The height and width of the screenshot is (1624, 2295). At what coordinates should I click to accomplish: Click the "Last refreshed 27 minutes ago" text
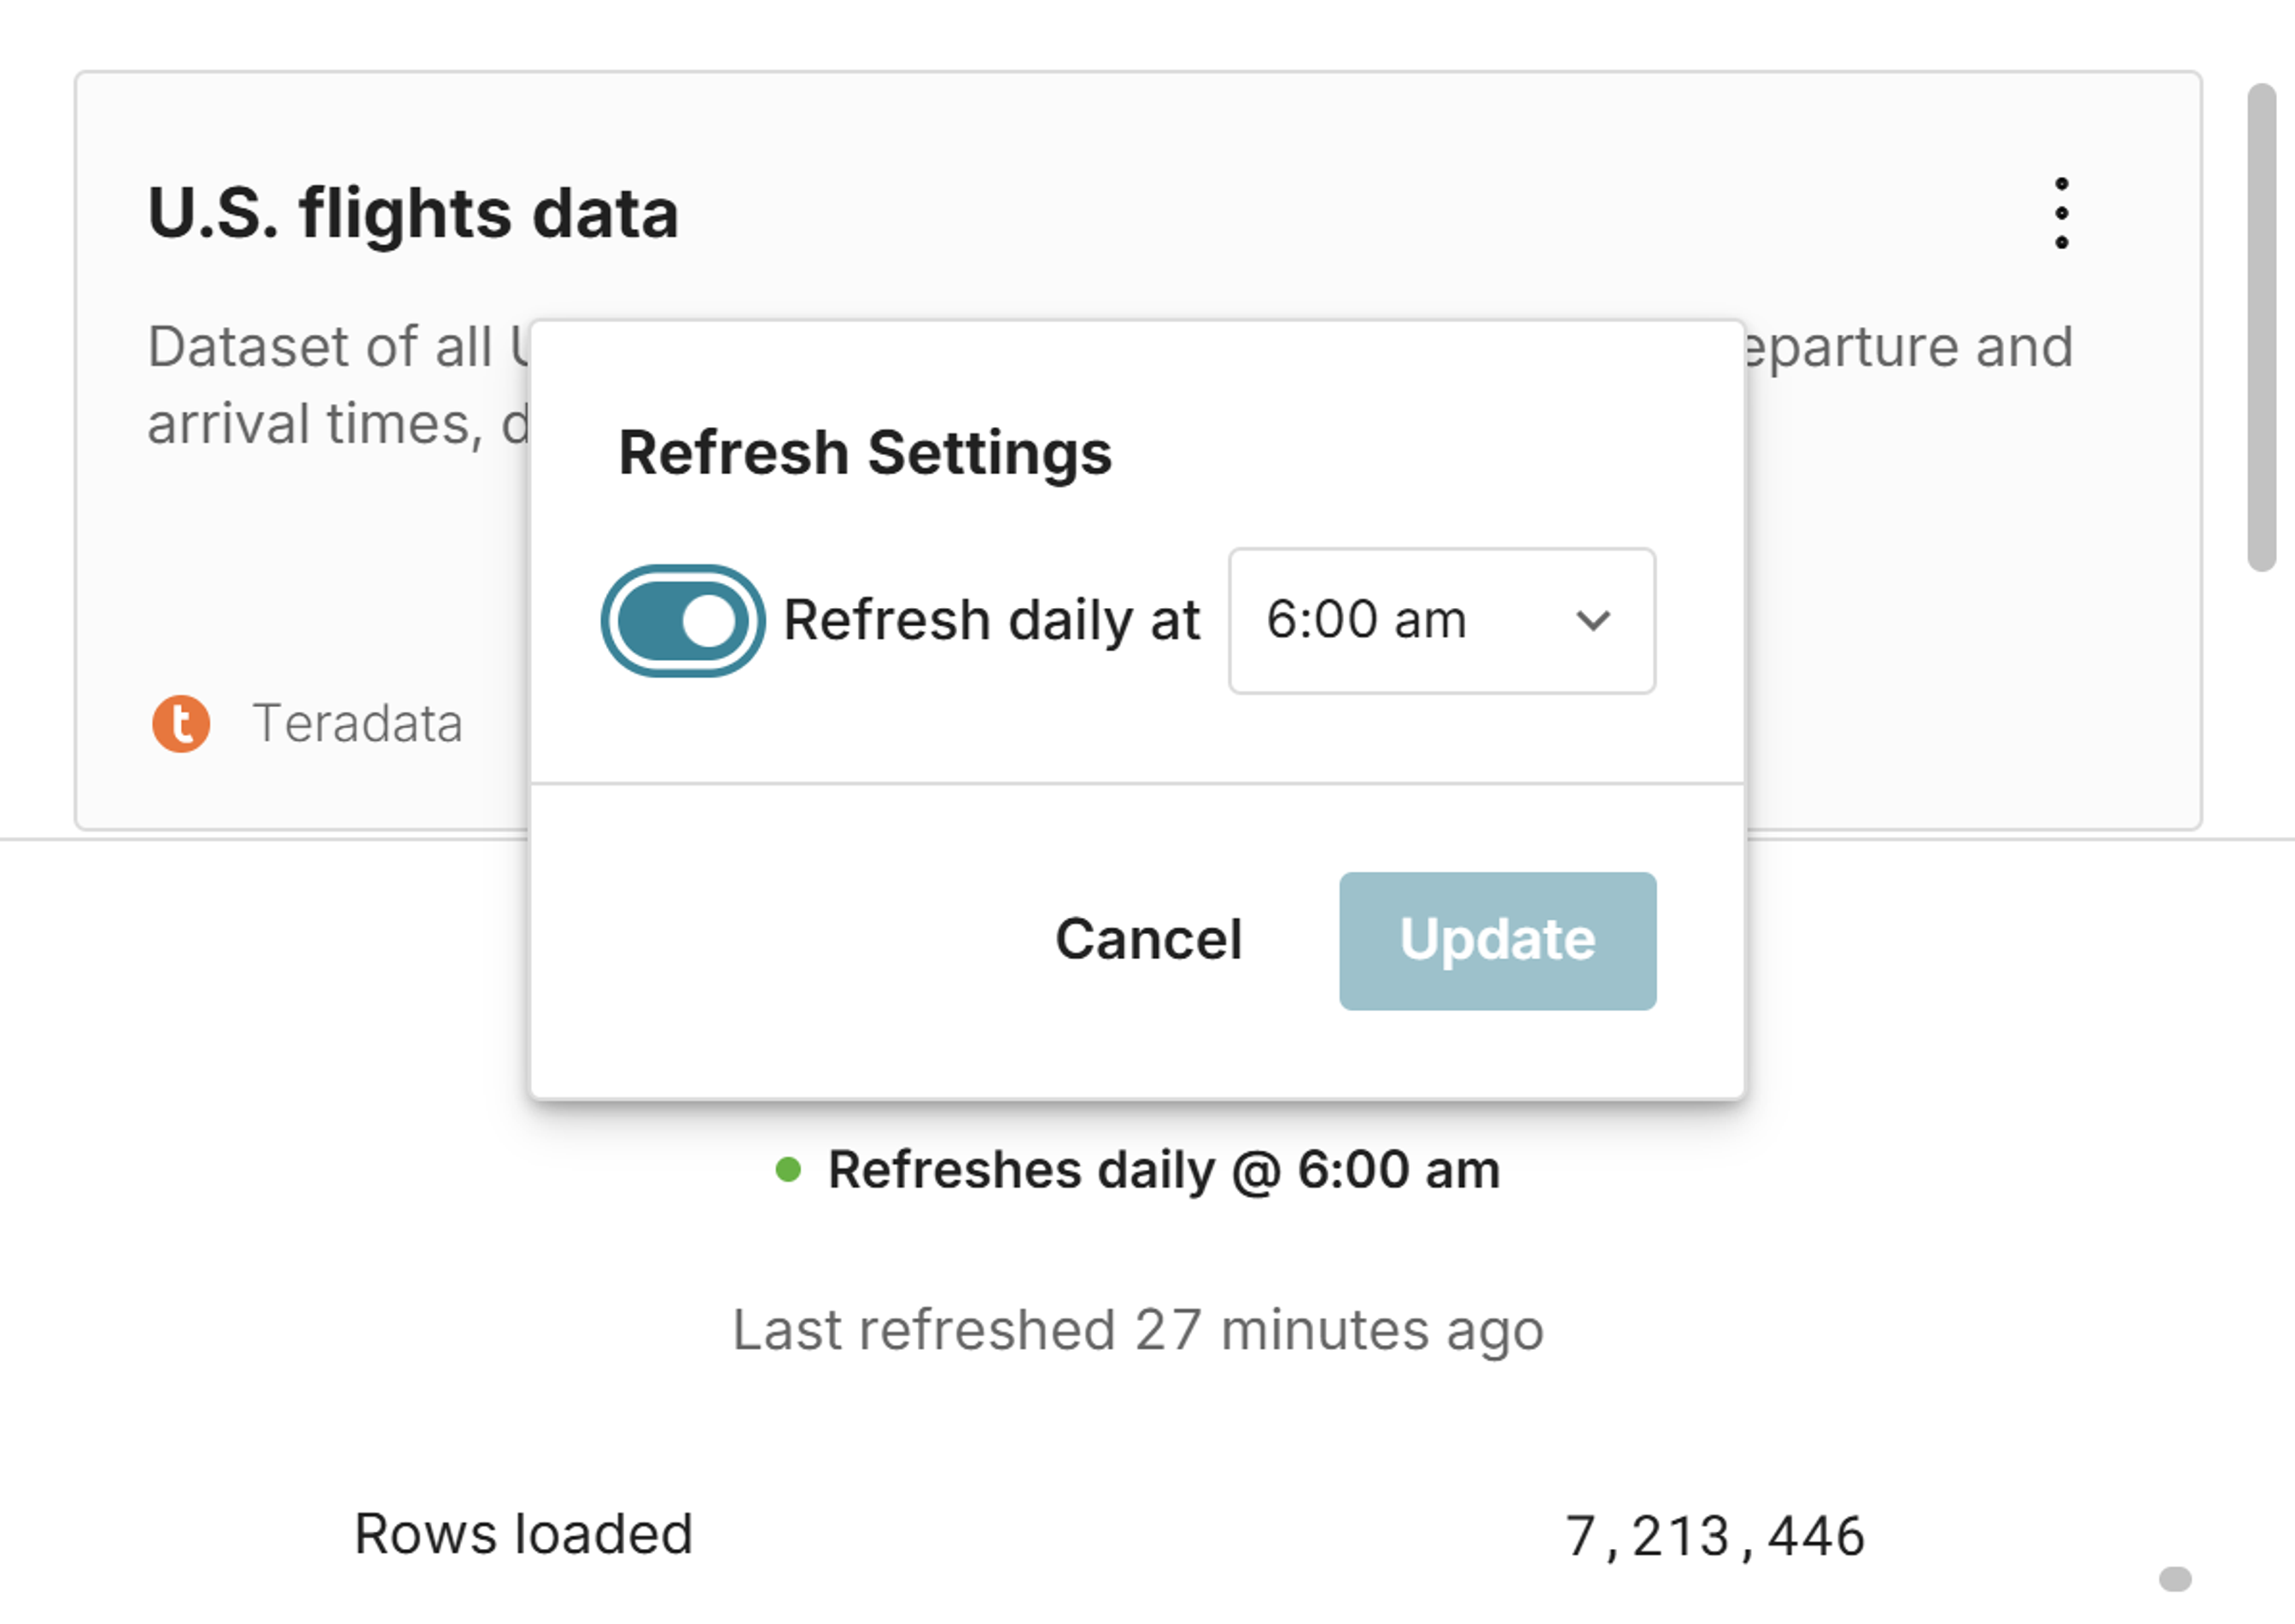pyautogui.click(x=1138, y=1330)
